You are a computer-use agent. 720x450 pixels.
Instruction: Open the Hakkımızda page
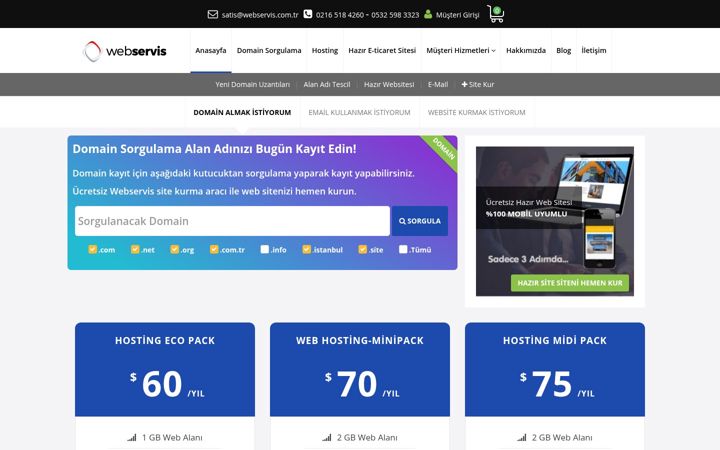526,51
